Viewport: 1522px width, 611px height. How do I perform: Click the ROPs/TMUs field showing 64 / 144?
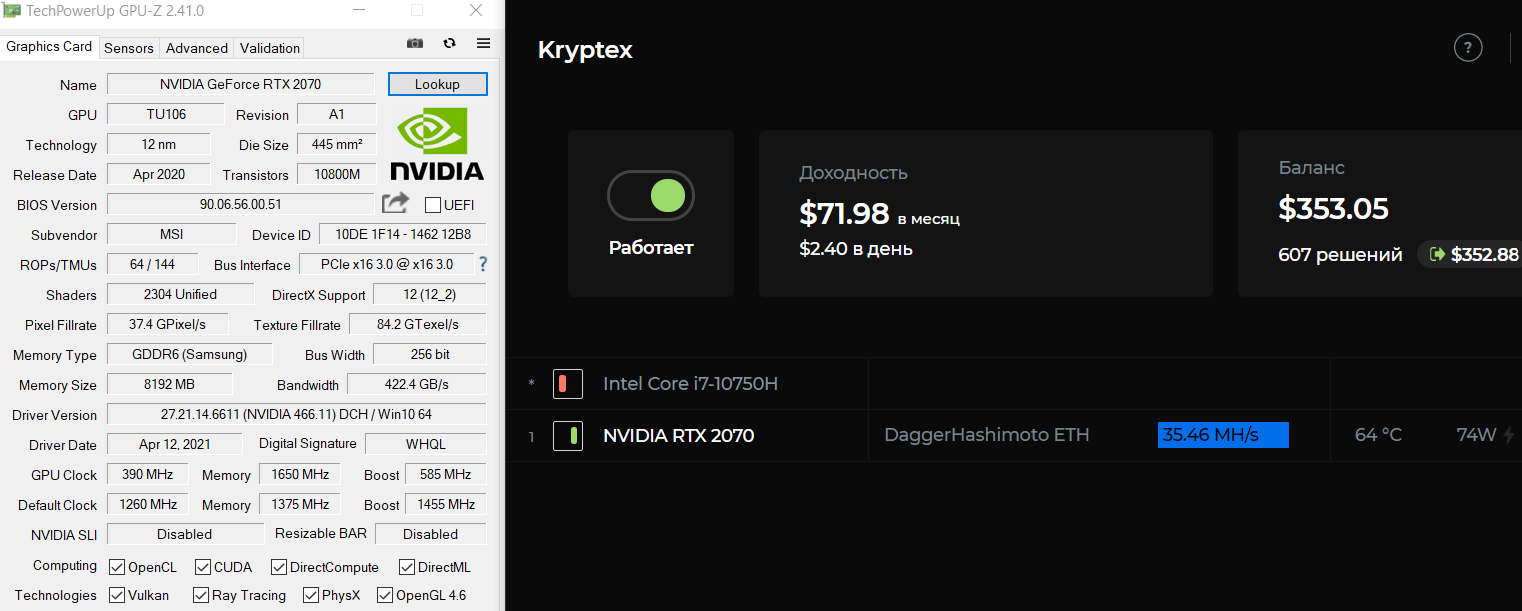pyautogui.click(x=152, y=264)
